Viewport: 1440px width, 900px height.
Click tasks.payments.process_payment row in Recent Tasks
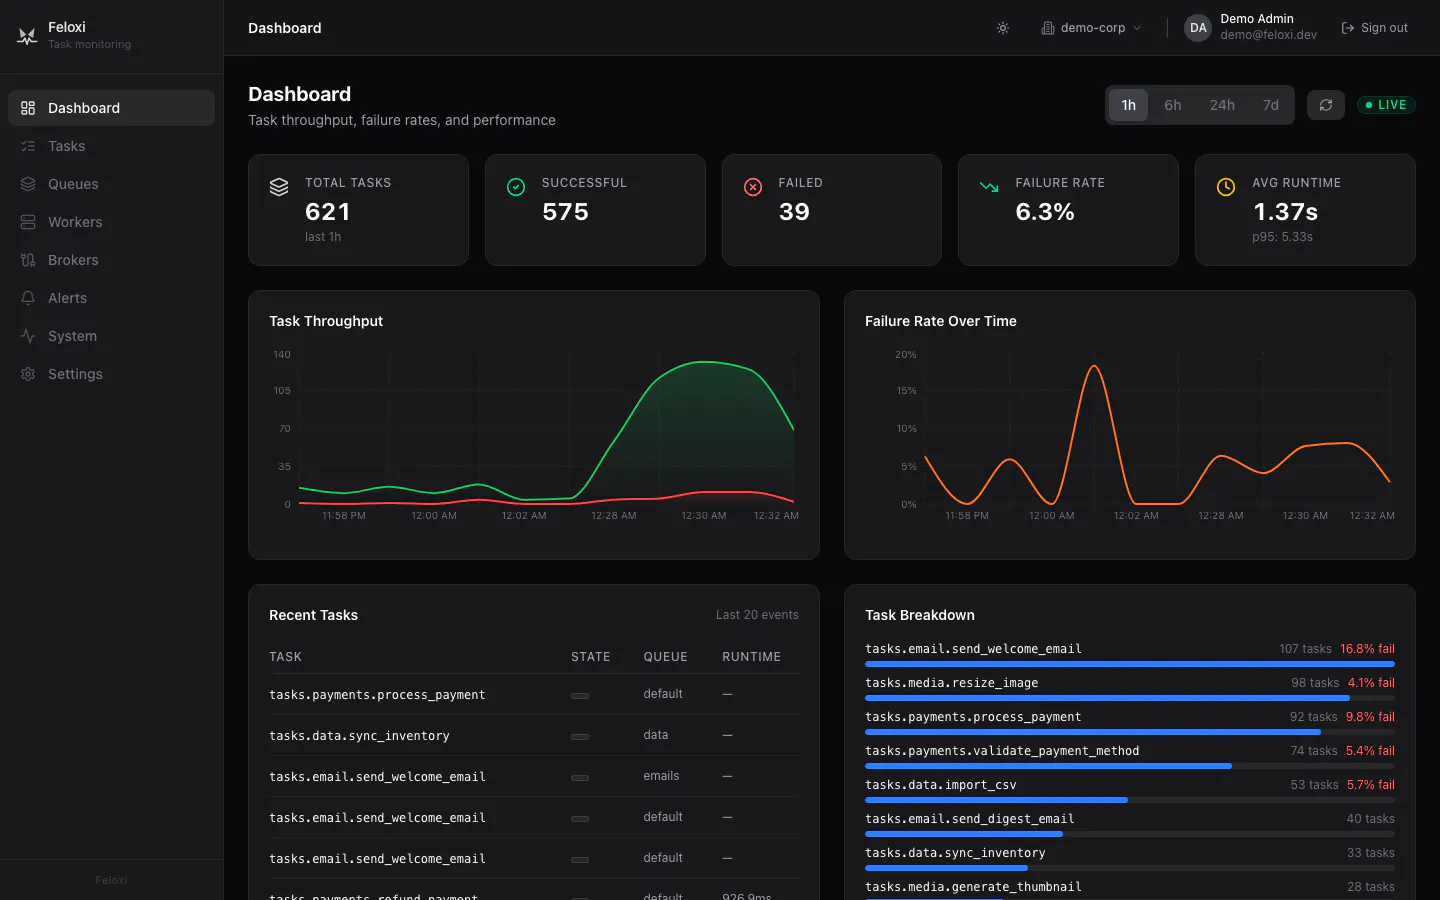point(534,694)
